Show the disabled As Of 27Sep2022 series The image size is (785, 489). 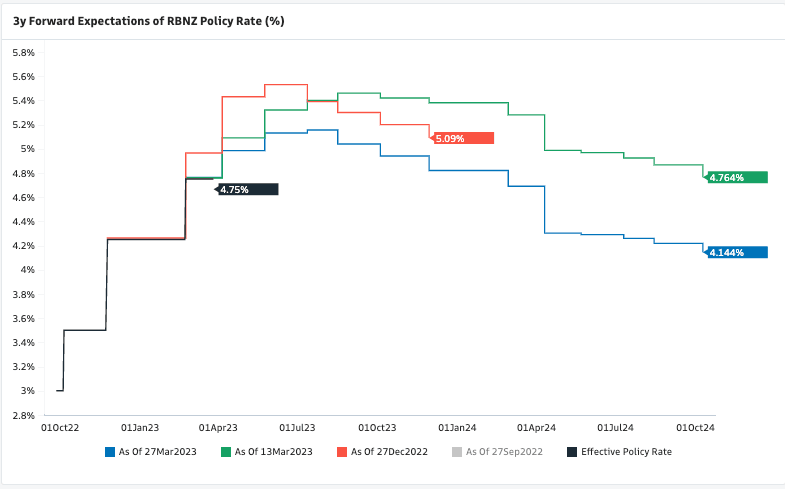click(504, 452)
